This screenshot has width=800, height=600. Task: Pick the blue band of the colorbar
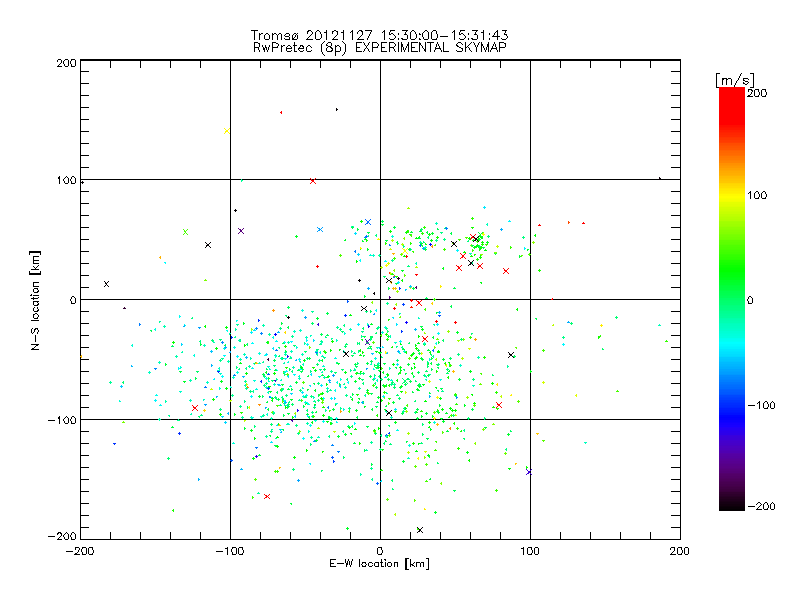(x=732, y=416)
